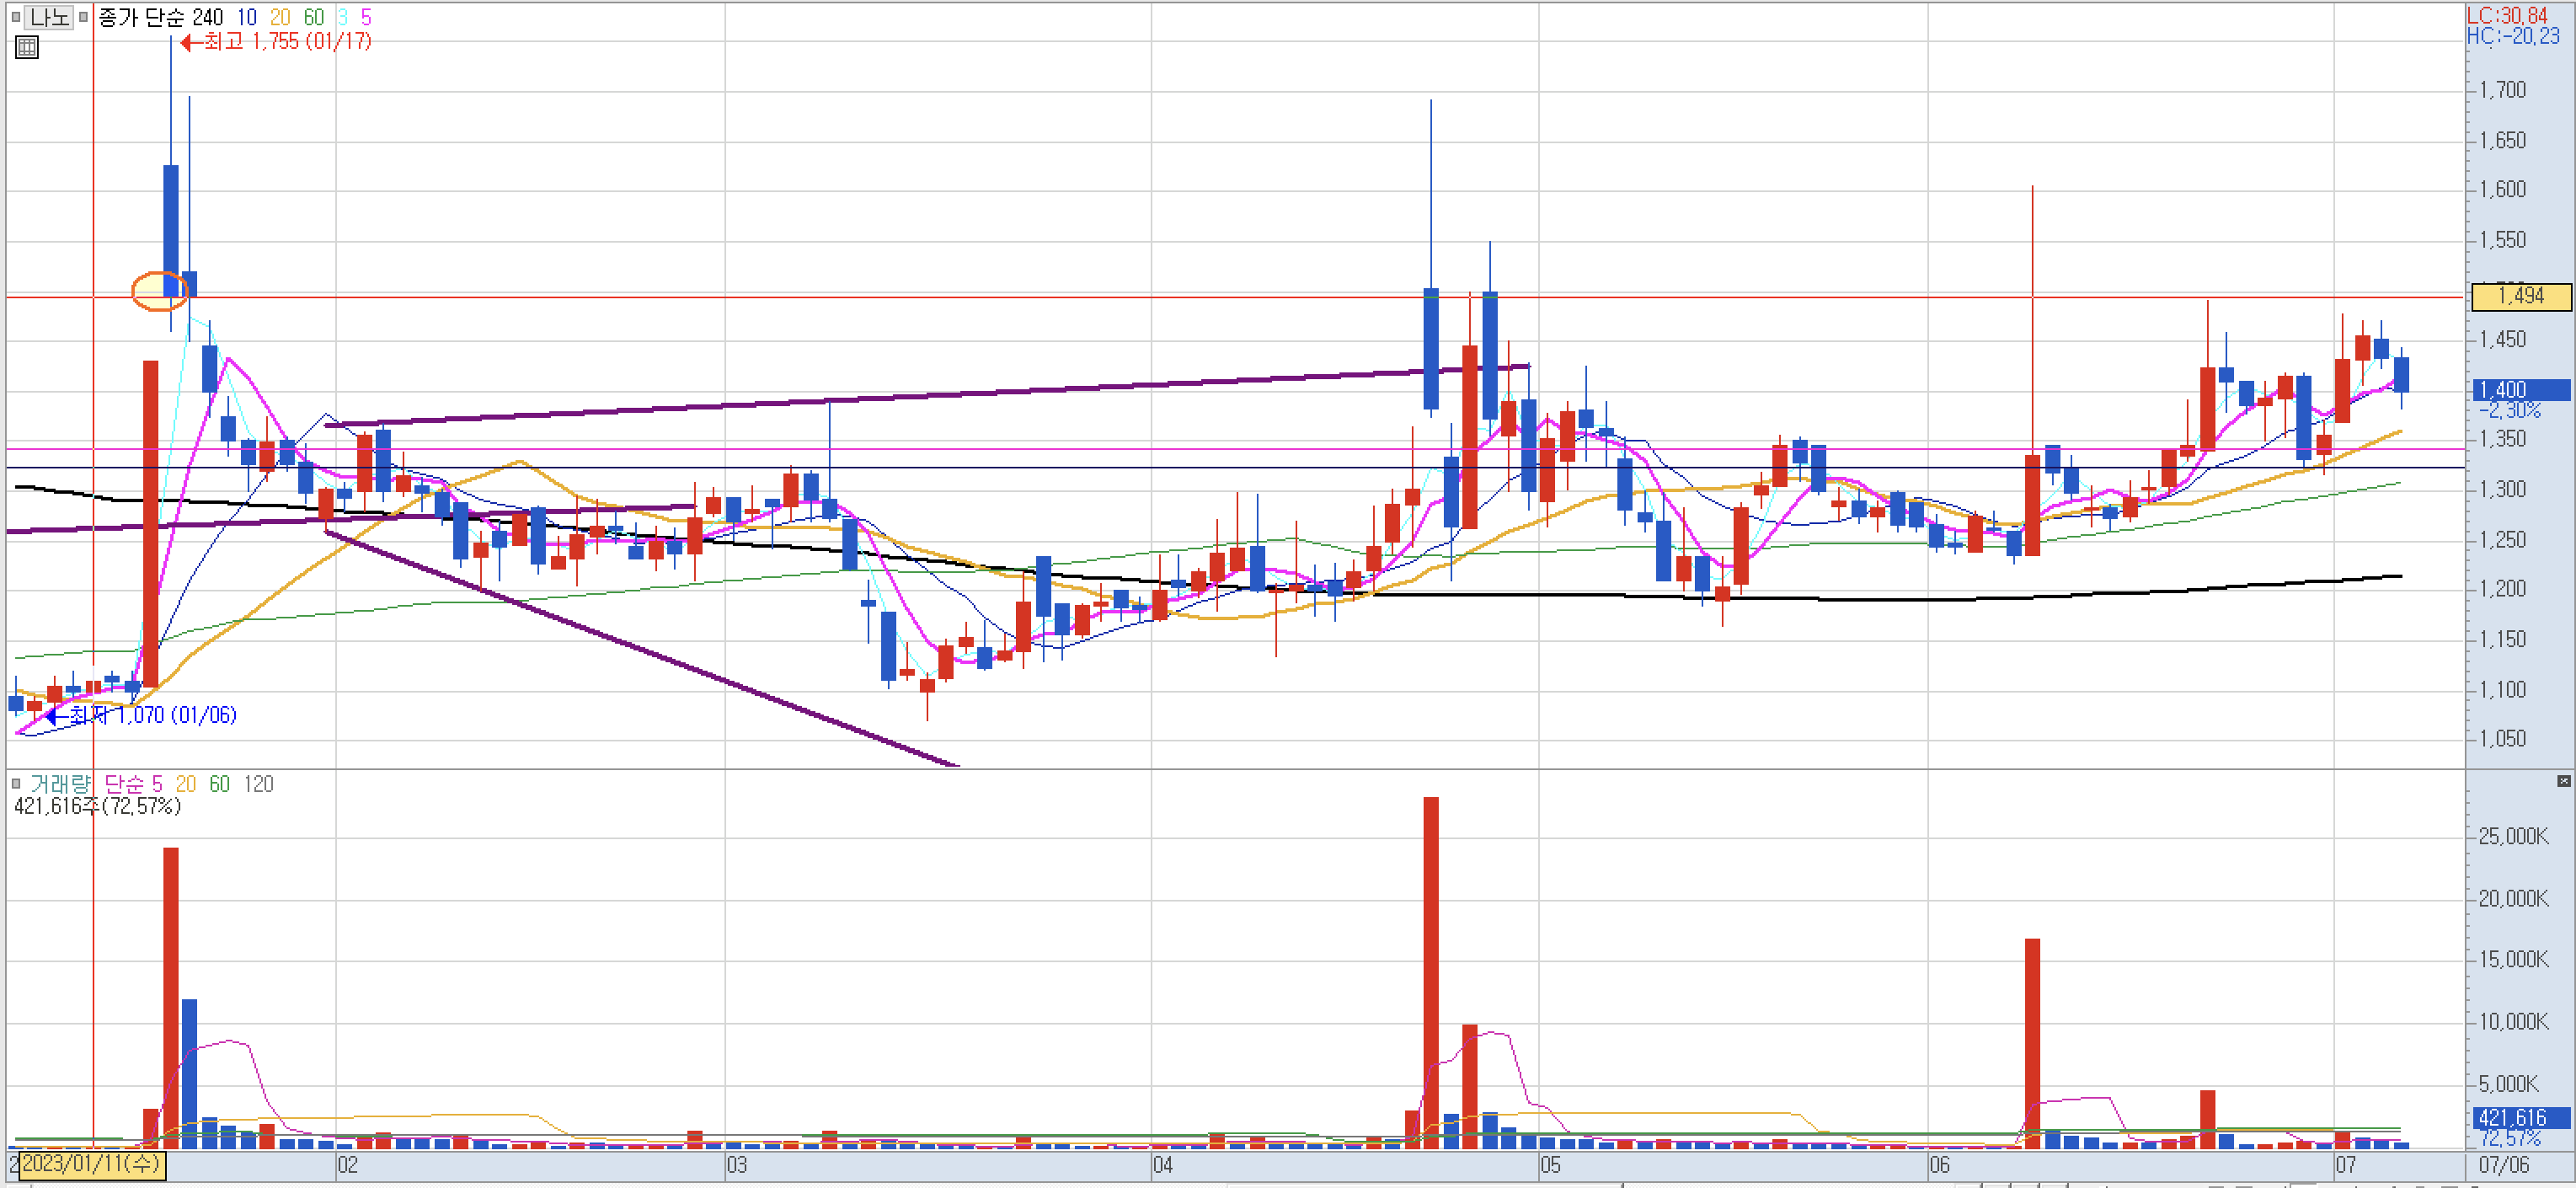Click the yellow 1,494 price axis tag
The width and height of the screenshot is (2576, 1188).
pos(2520,296)
